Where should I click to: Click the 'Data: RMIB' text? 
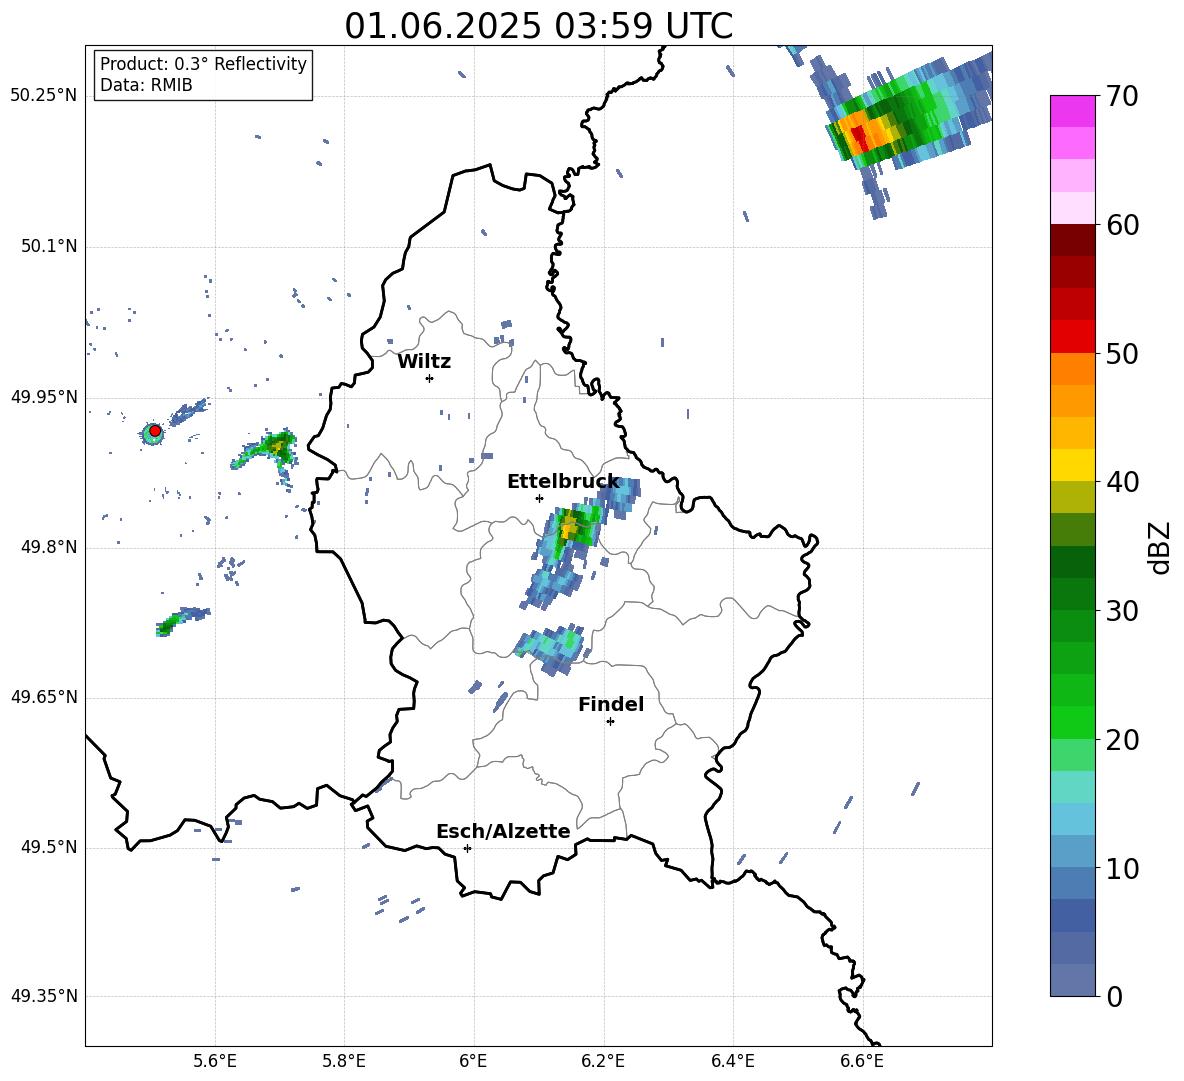coord(146,85)
